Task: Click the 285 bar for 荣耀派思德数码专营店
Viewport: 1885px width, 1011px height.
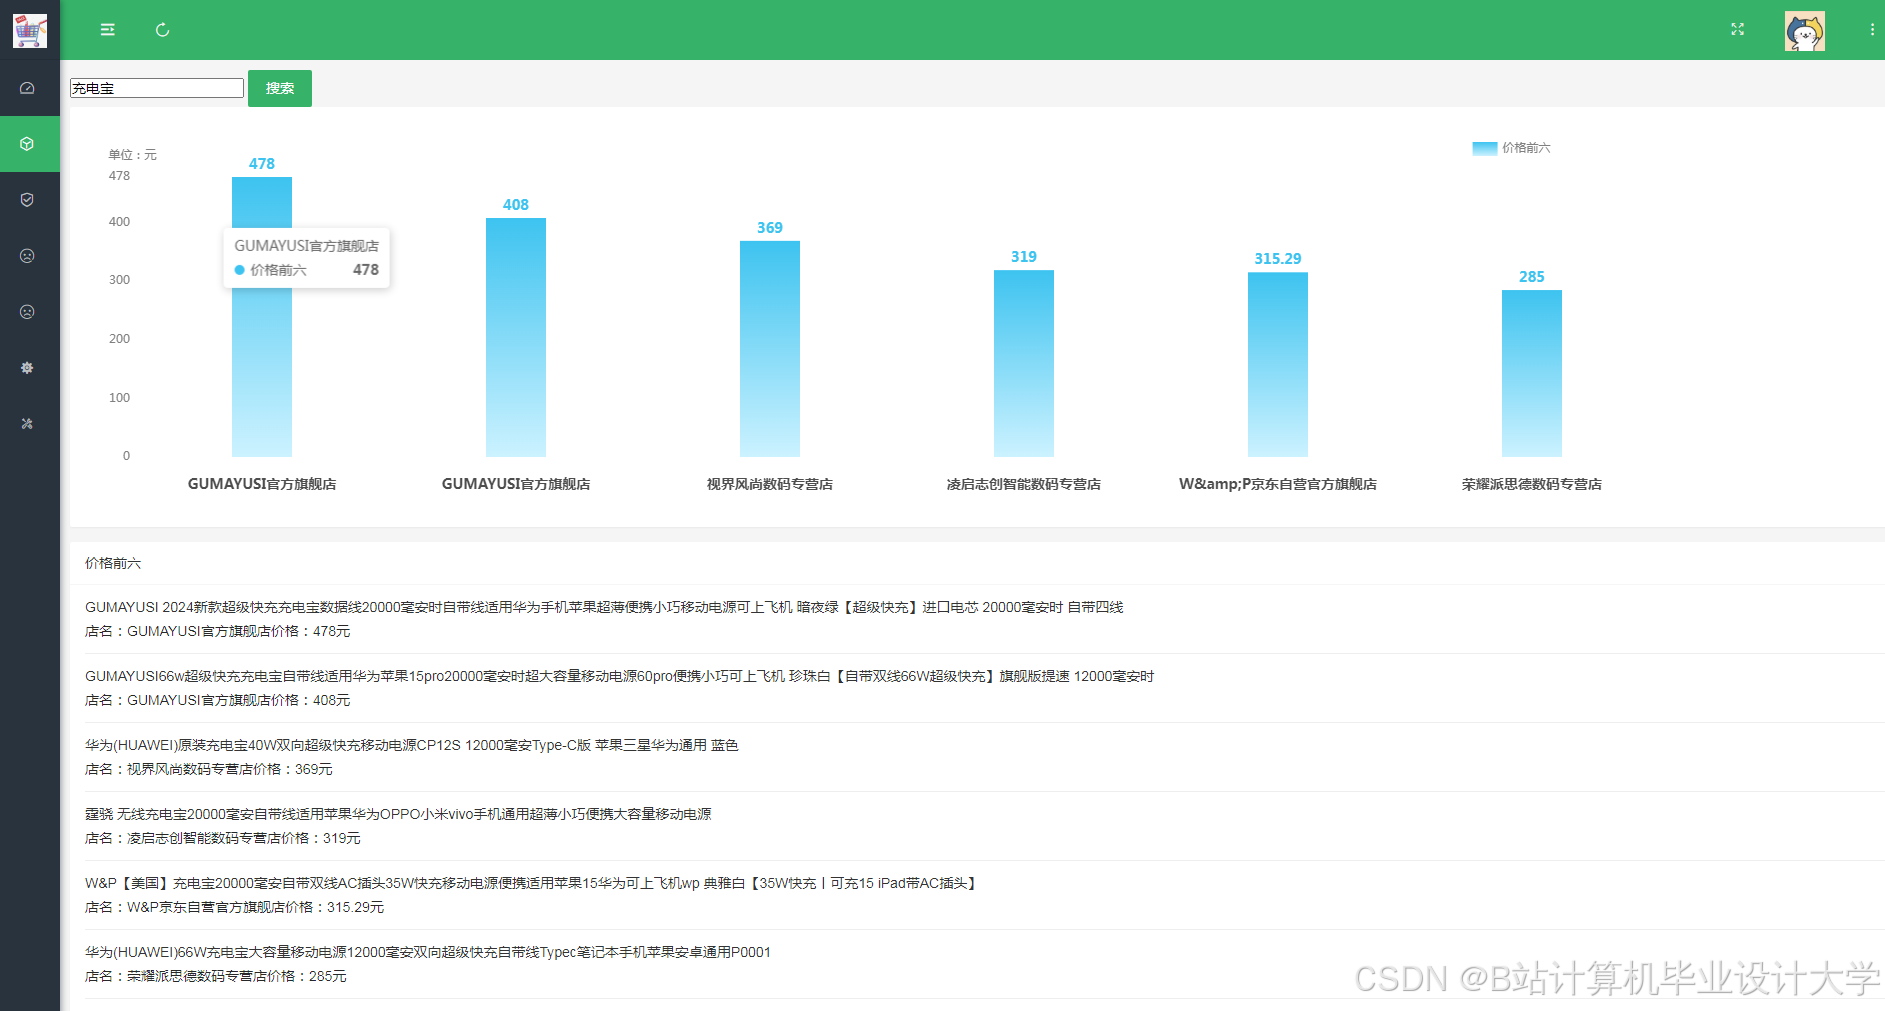Action: (1532, 374)
